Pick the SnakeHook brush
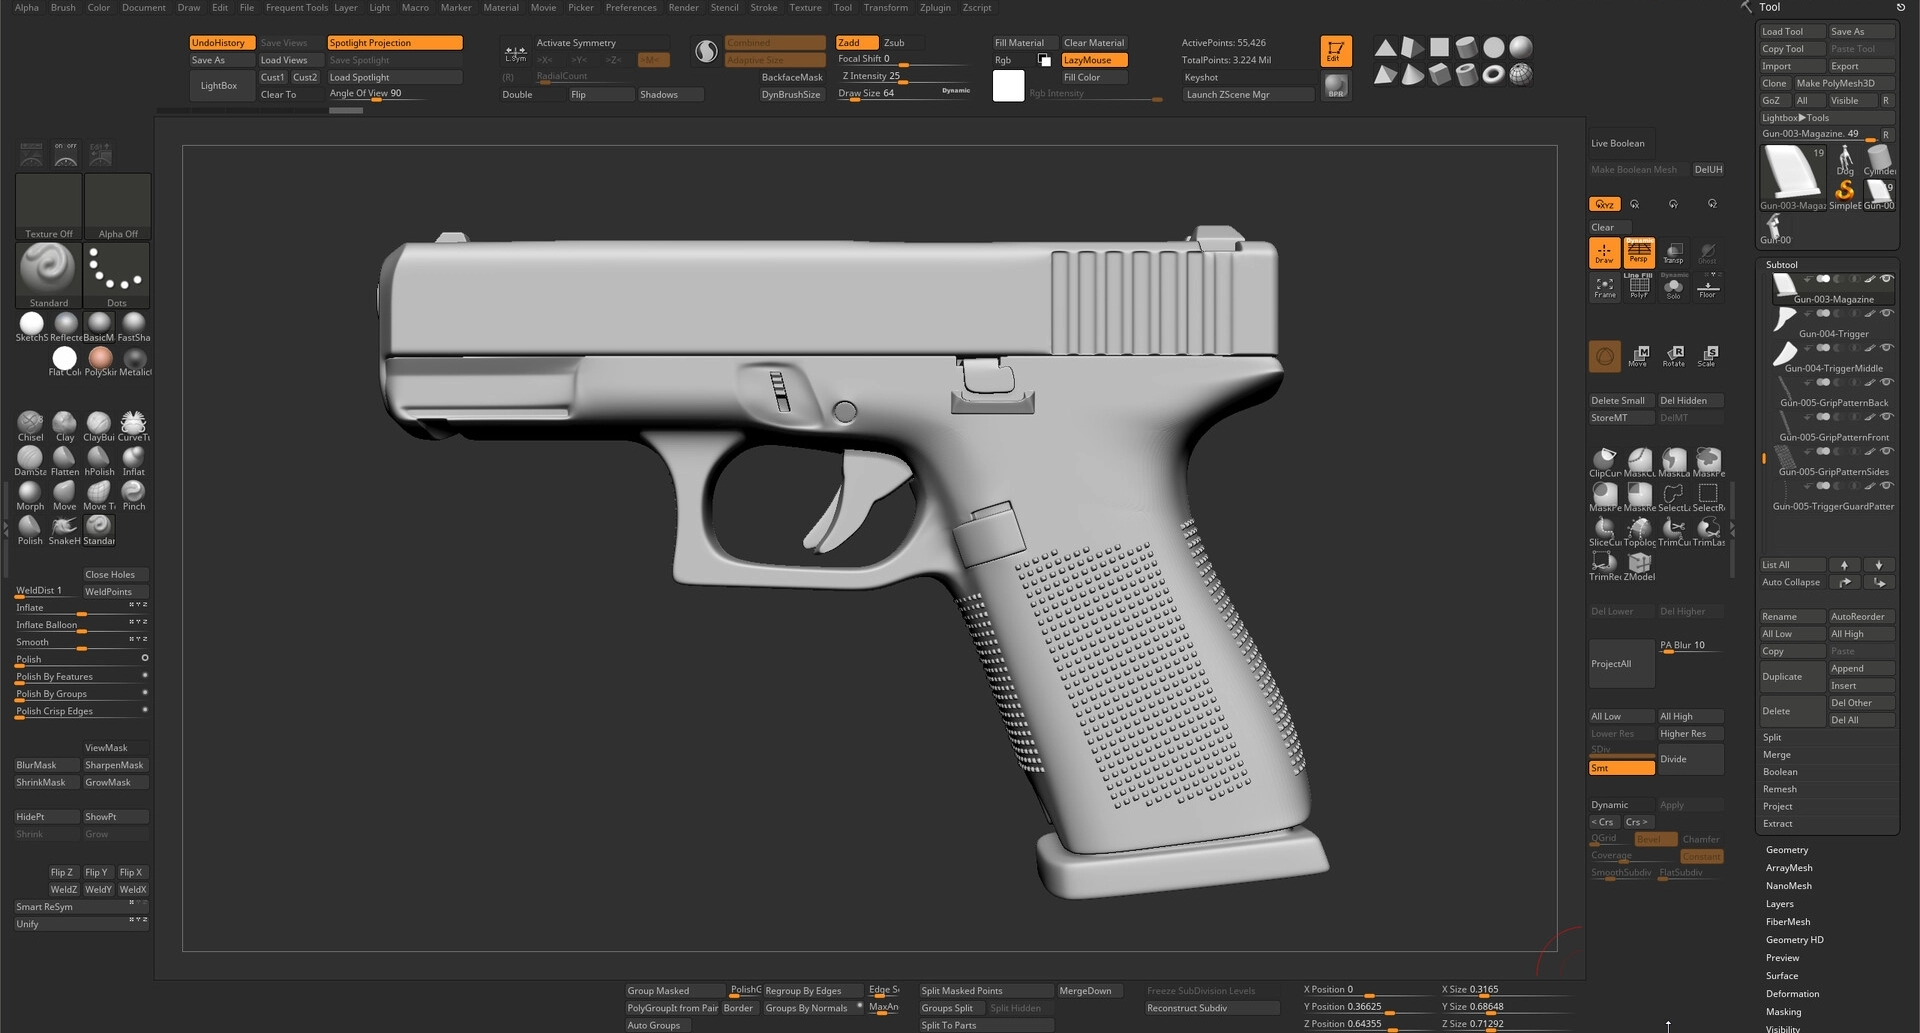This screenshot has width=1920, height=1033. [x=65, y=527]
